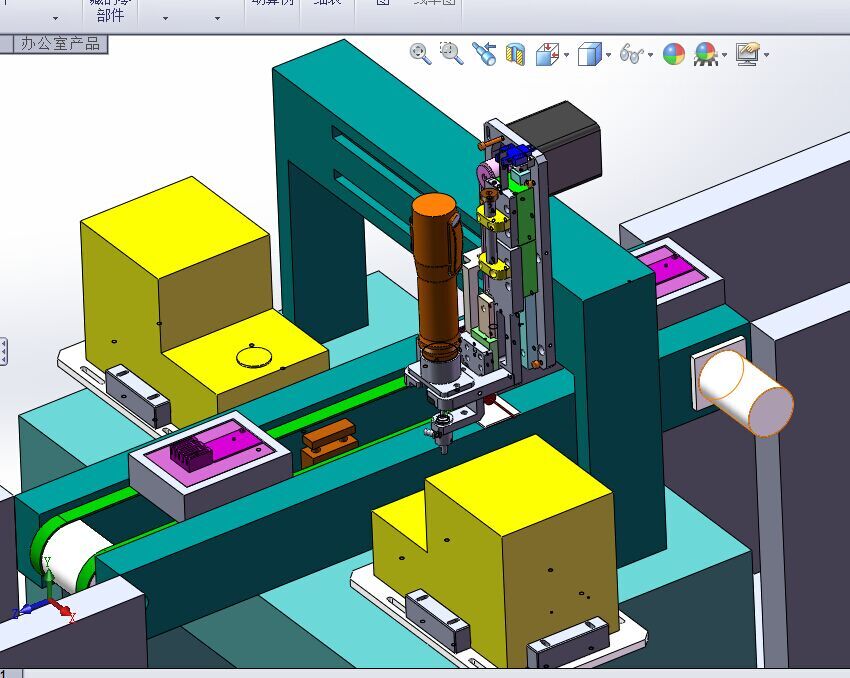Switch to the 办公室产品 tab
850x678 pixels.
[x=61, y=44]
